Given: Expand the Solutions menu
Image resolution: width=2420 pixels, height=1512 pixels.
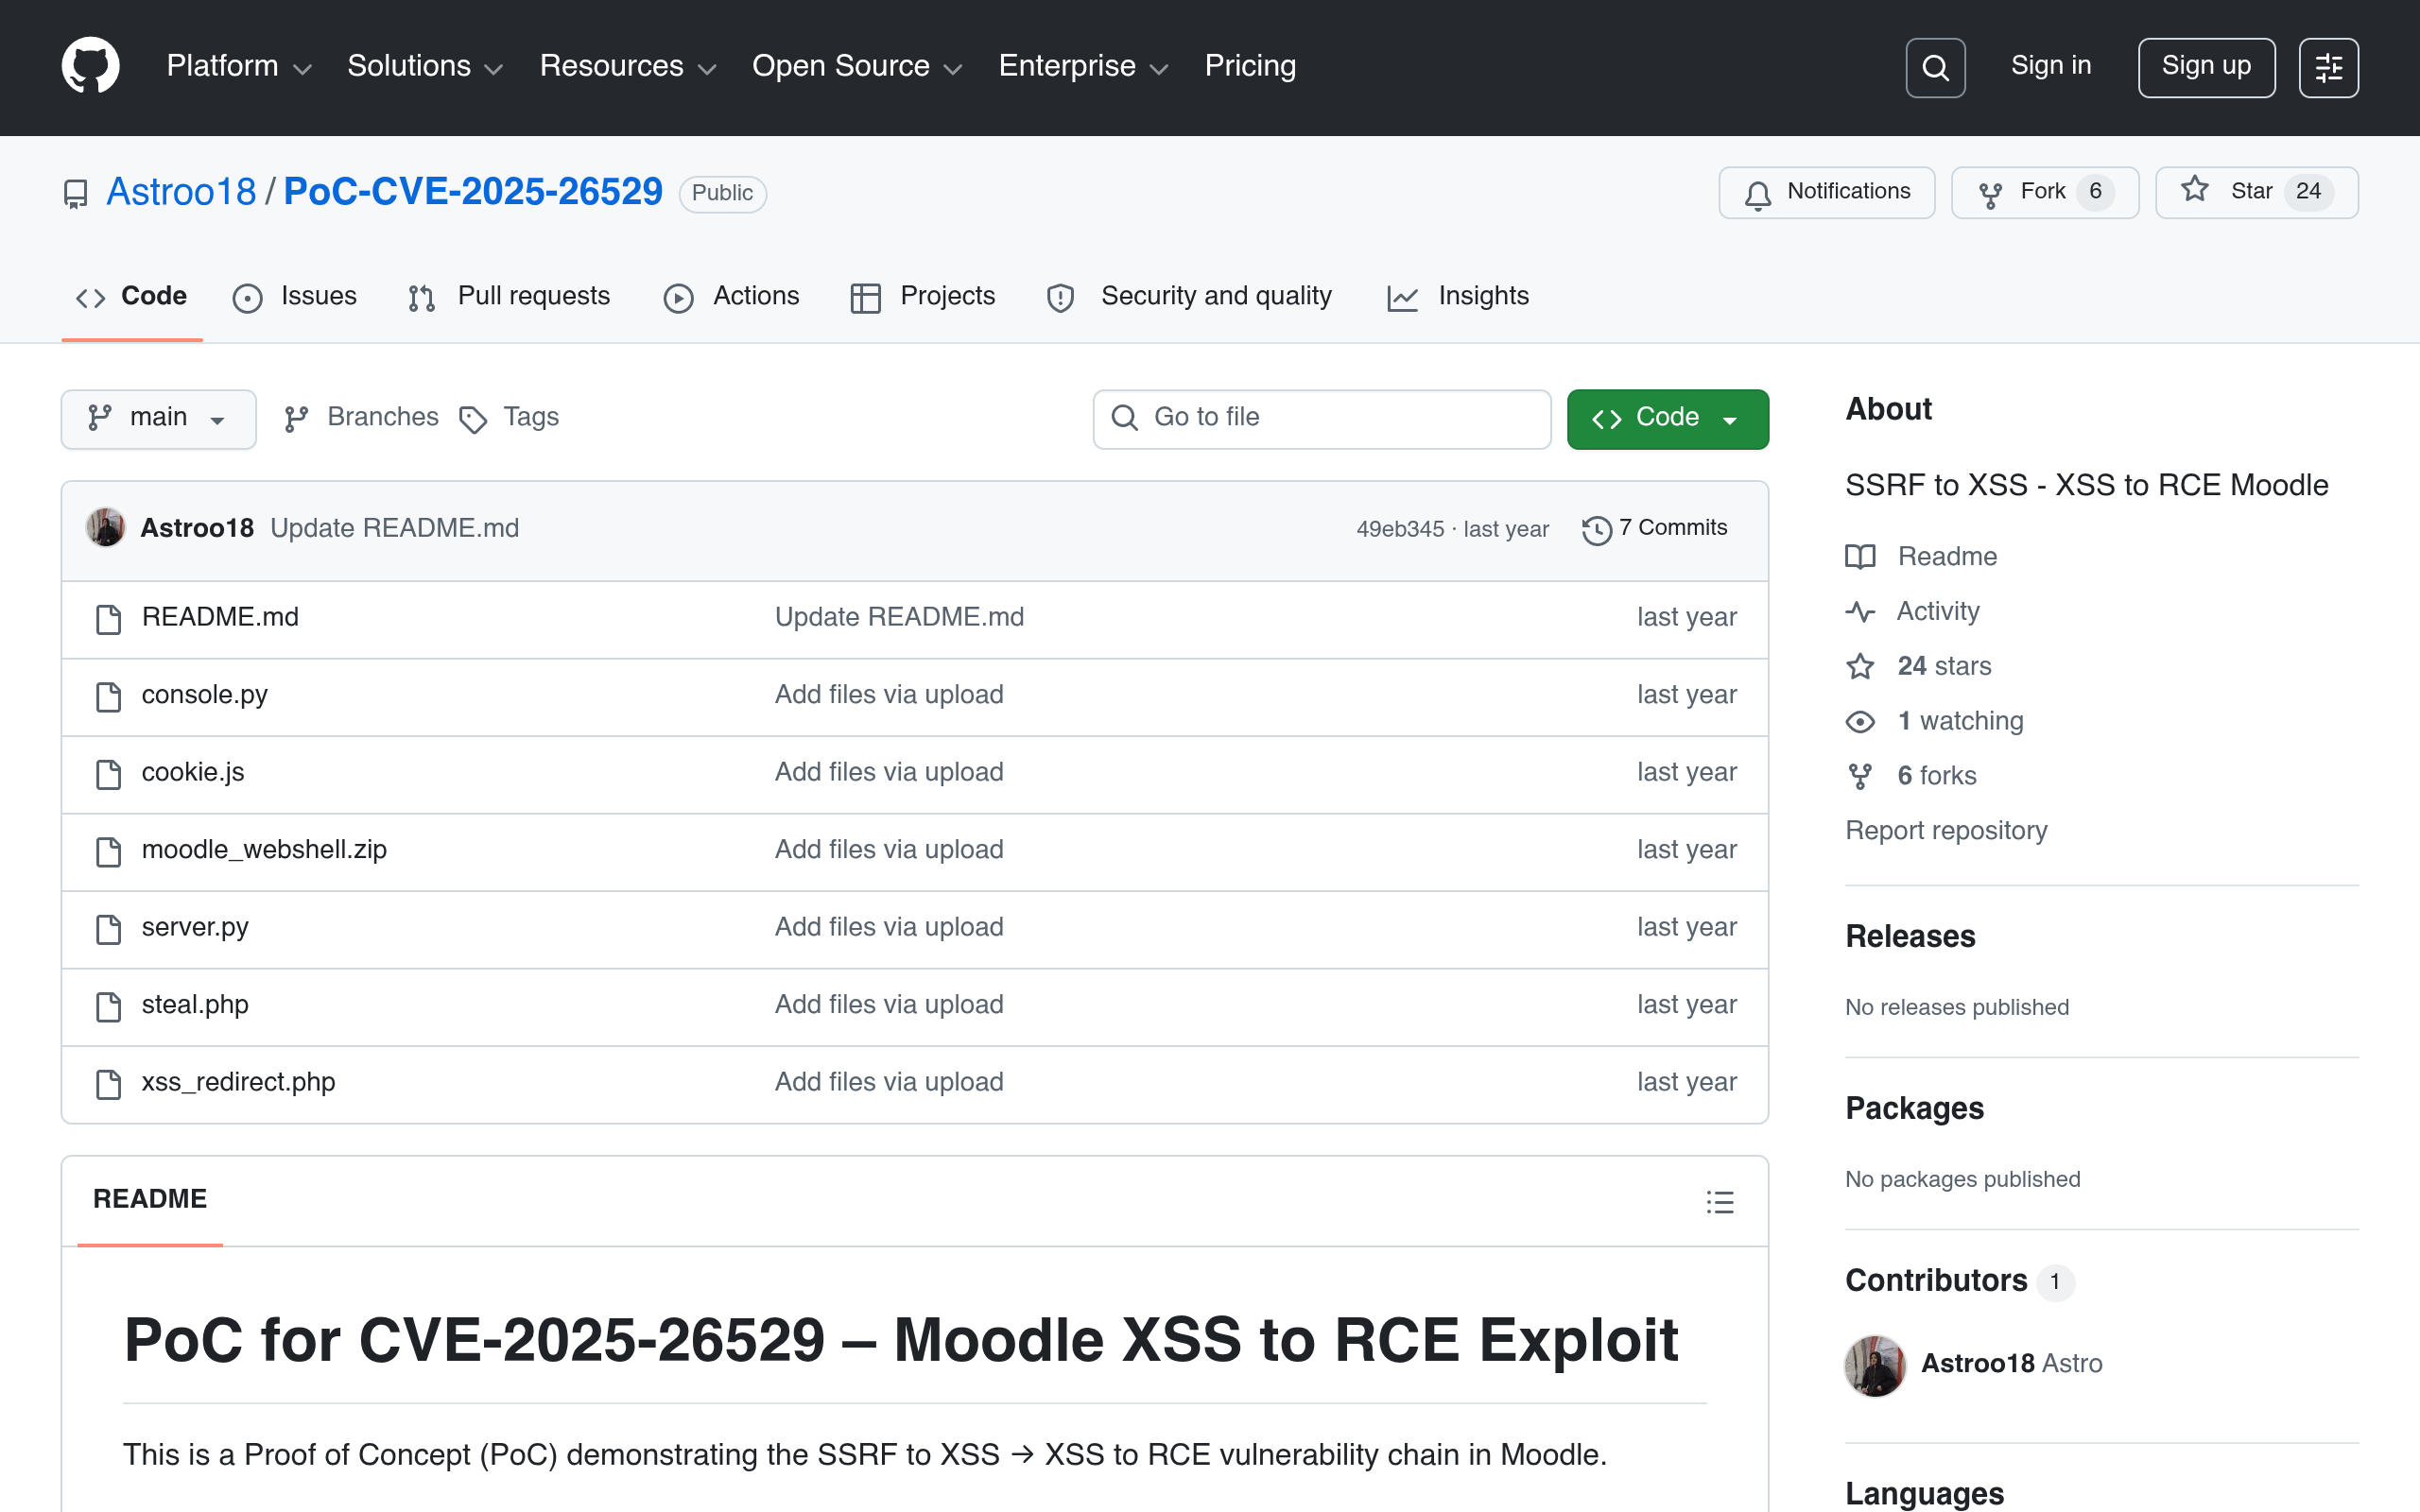Looking at the screenshot, I should point(425,66).
